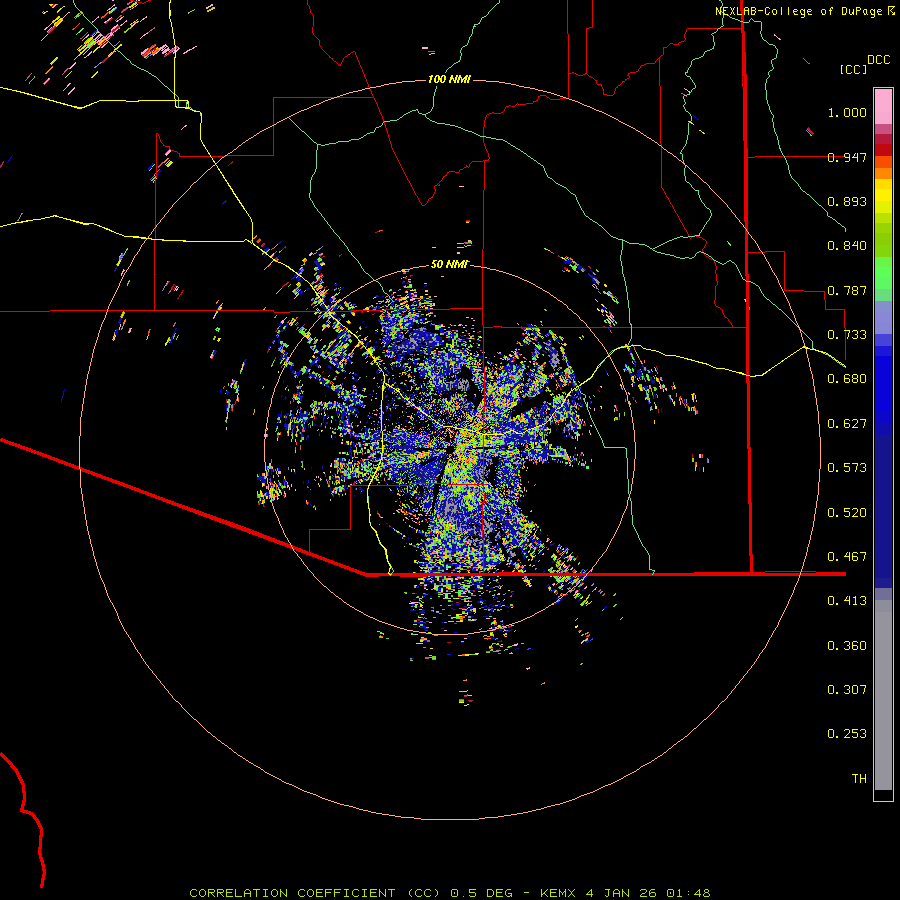This screenshot has height=900, width=900.
Task: Select the 0.787 scale value
Action: 847,290
